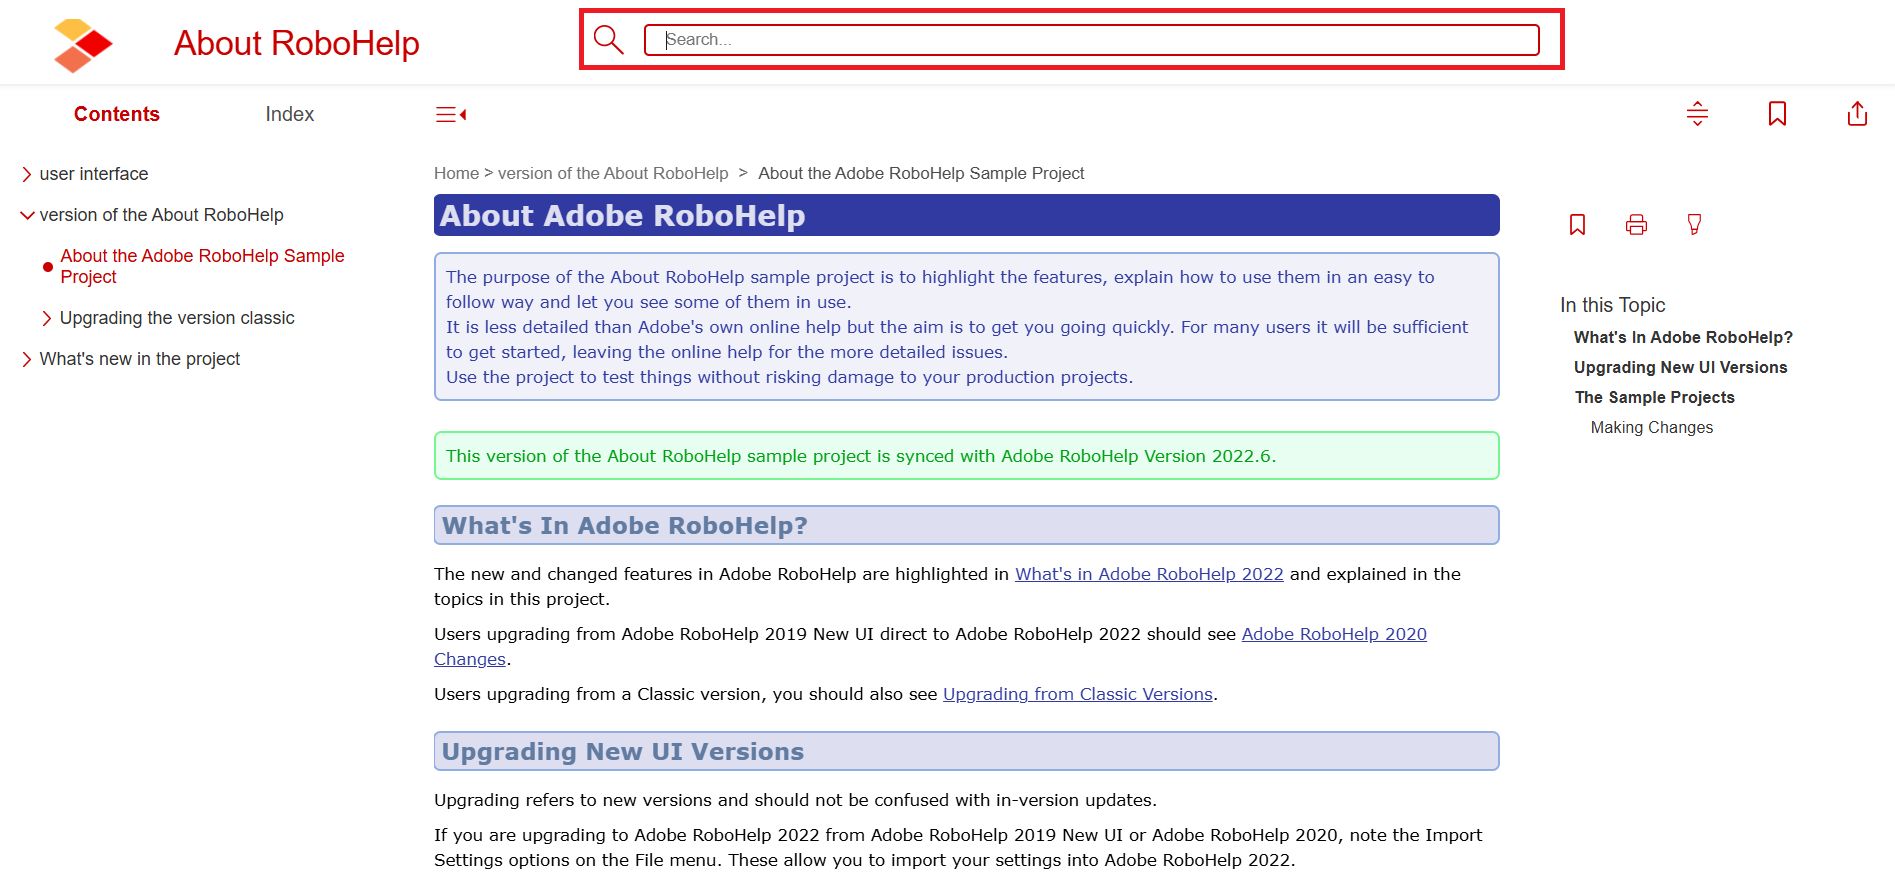Image resolution: width=1895 pixels, height=885 pixels.
Task: Click the 'About Adobe RoboHelp' page heading
Action: (622, 215)
